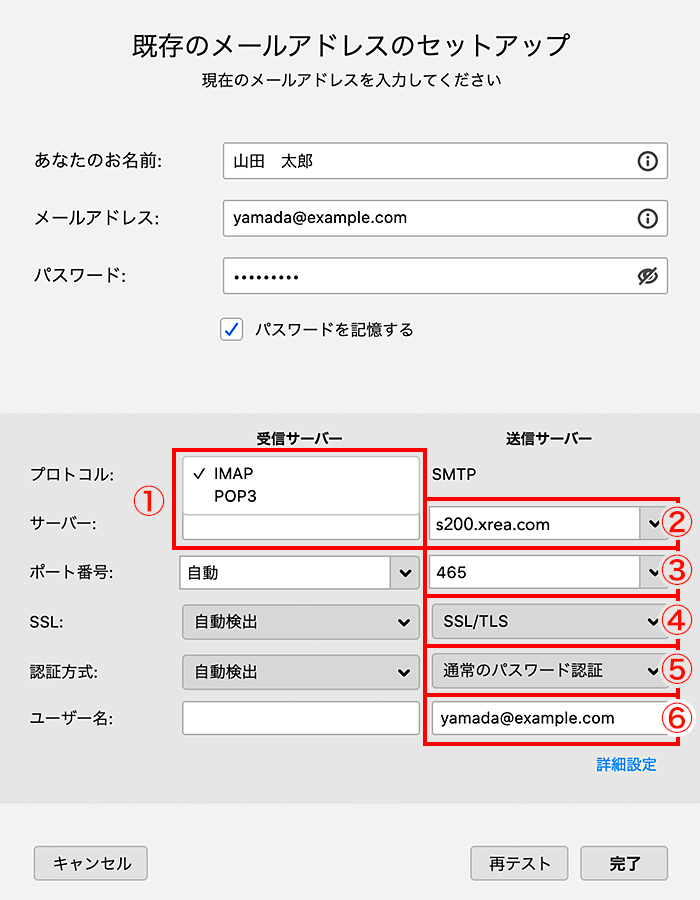Image resolution: width=700 pixels, height=900 pixels.
Task: Click the info icon beside the name field
Action: click(x=647, y=160)
